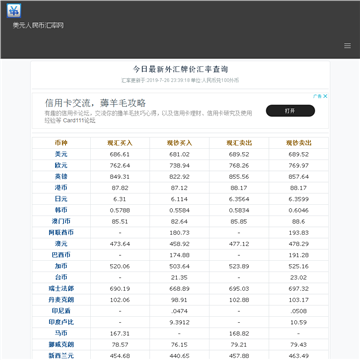Select the 690.19 Swiss franc spot buy value
The width and height of the screenshot is (360, 360).
click(120, 289)
